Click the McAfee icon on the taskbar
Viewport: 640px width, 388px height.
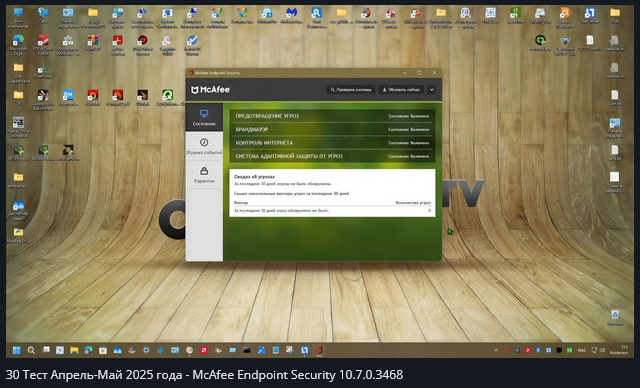(319, 350)
